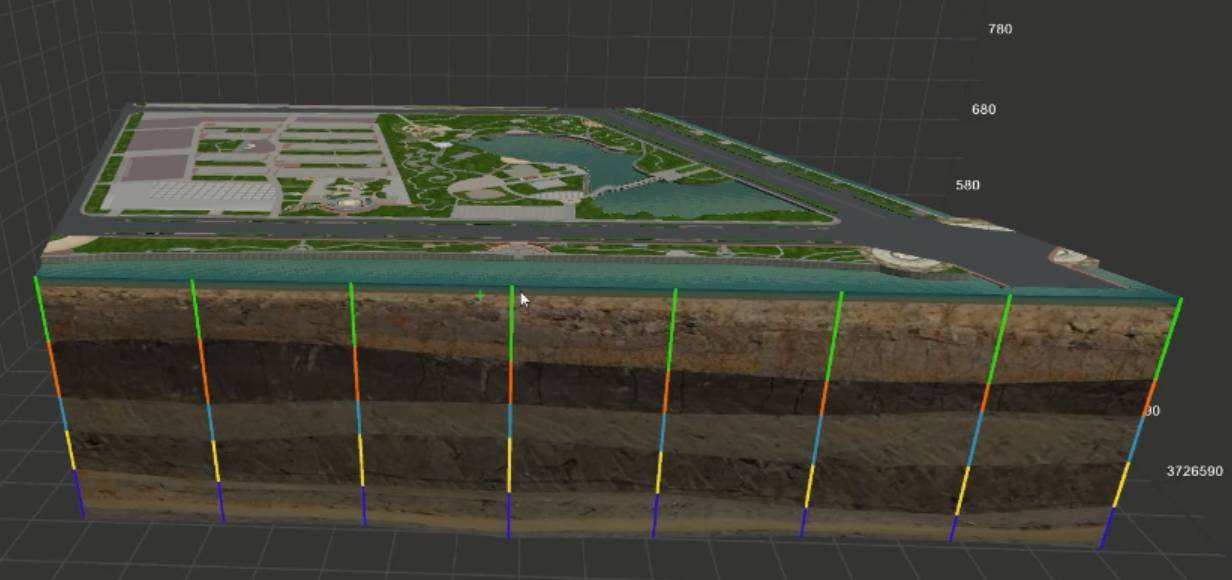Click the 780 elevation axis label

coord(999,29)
